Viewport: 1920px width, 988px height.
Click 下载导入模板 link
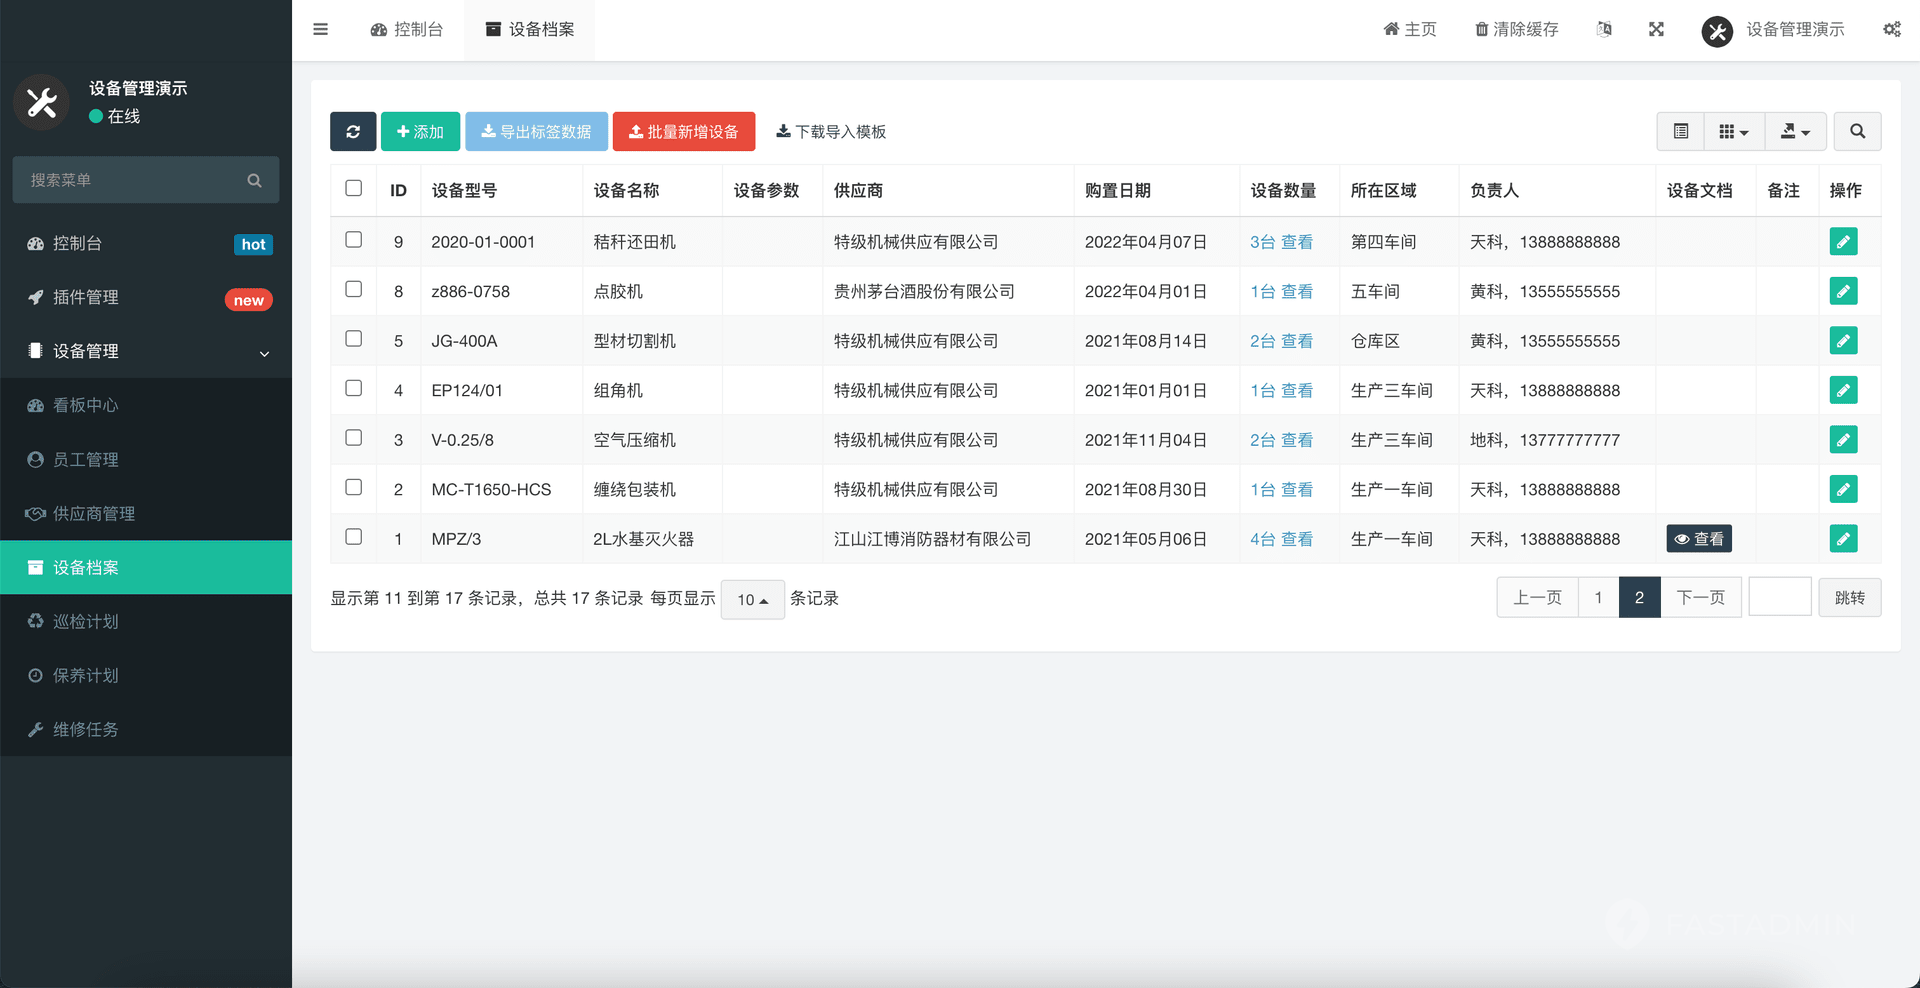[831, 131]
